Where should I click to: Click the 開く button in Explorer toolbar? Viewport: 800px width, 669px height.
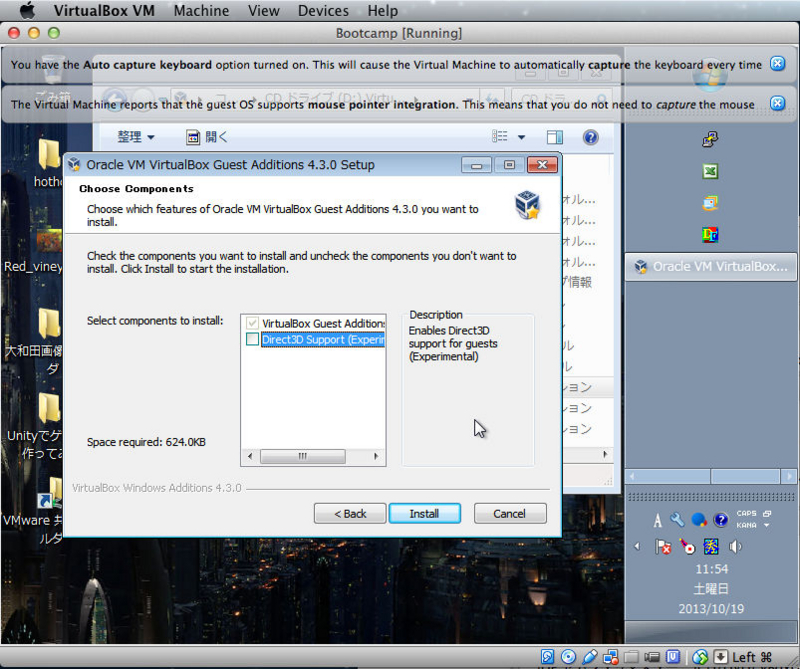[x=207, y=137]
